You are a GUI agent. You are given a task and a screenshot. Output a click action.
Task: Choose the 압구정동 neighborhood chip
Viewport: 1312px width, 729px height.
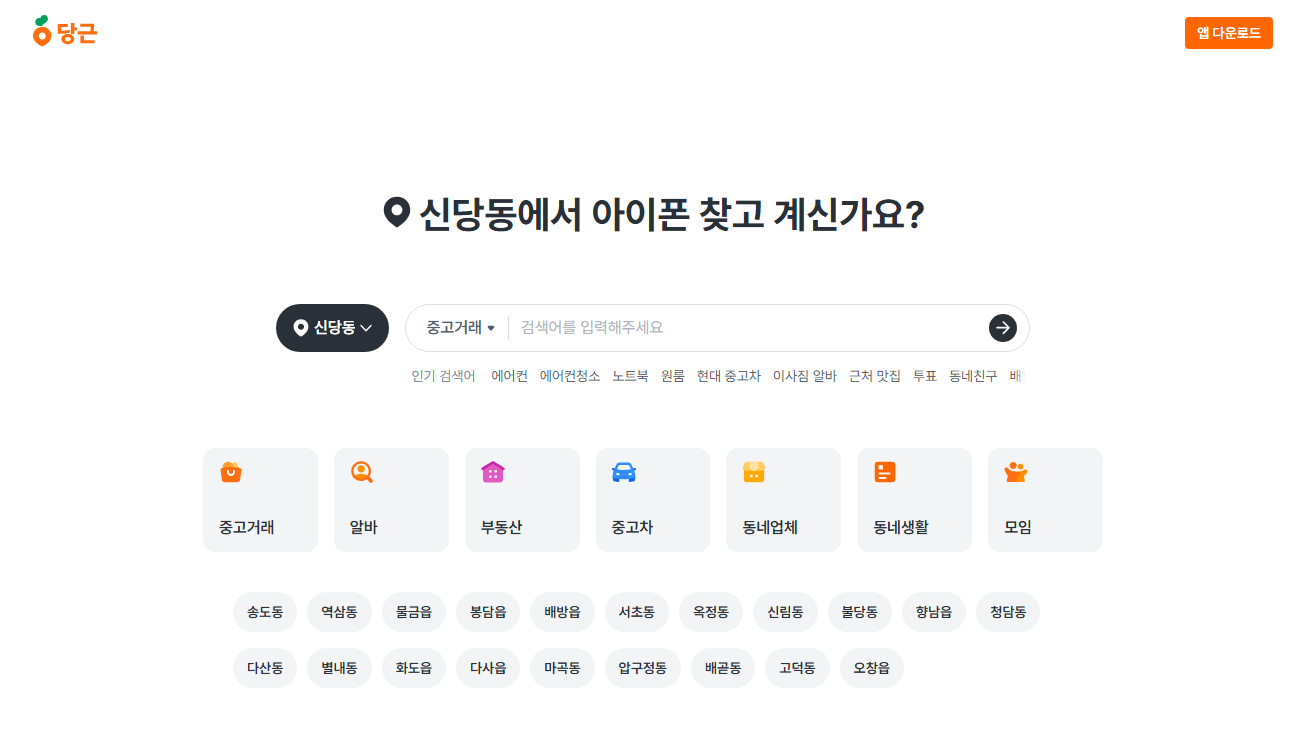pyautogui.click(x=643, y=668)
